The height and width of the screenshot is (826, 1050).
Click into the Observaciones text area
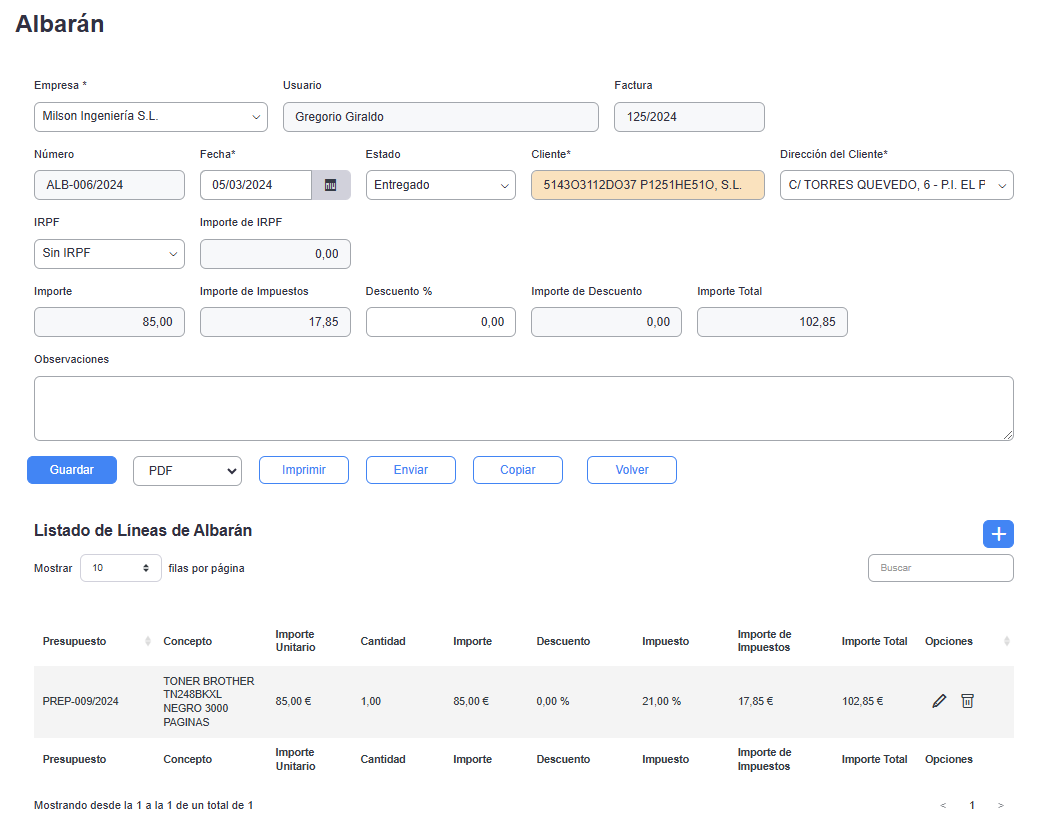(x=523, y=408)
